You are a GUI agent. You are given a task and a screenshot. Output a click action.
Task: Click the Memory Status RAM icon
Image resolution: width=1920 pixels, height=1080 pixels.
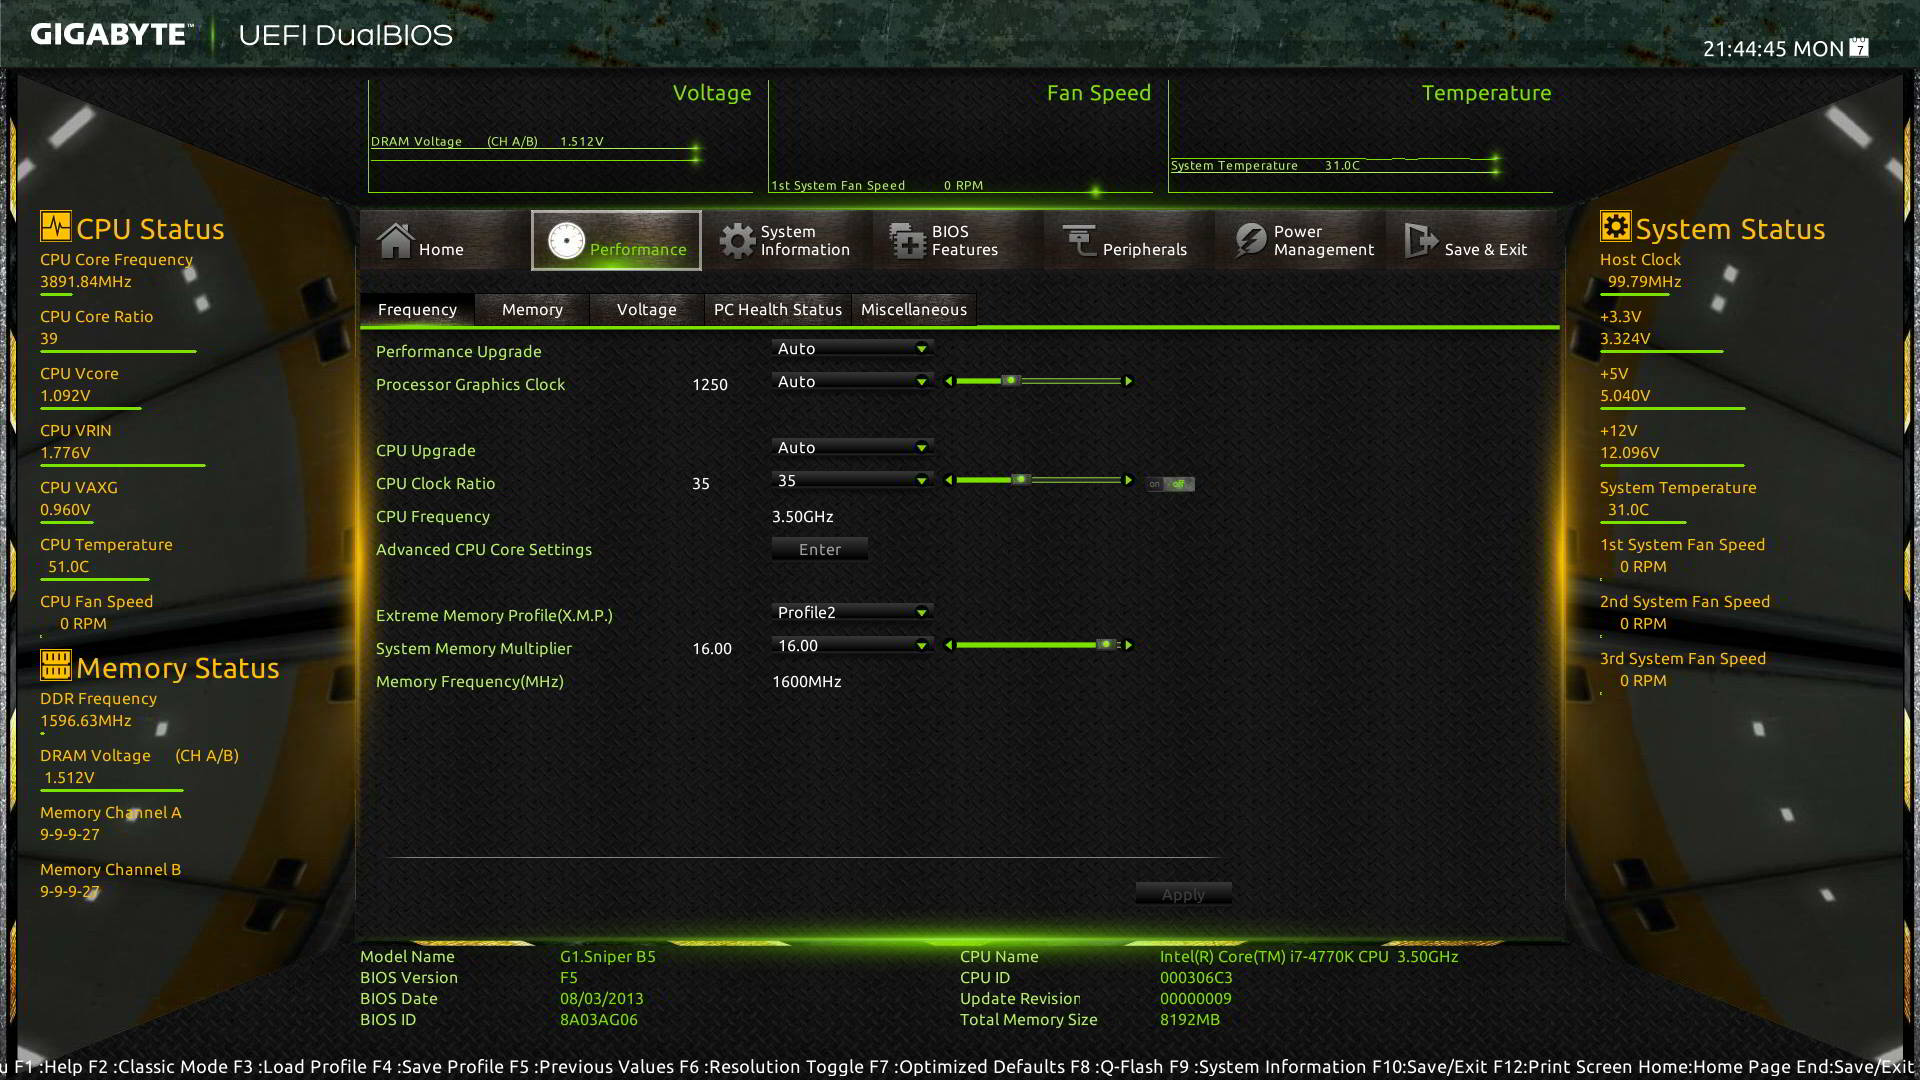(x=56, y=665)
